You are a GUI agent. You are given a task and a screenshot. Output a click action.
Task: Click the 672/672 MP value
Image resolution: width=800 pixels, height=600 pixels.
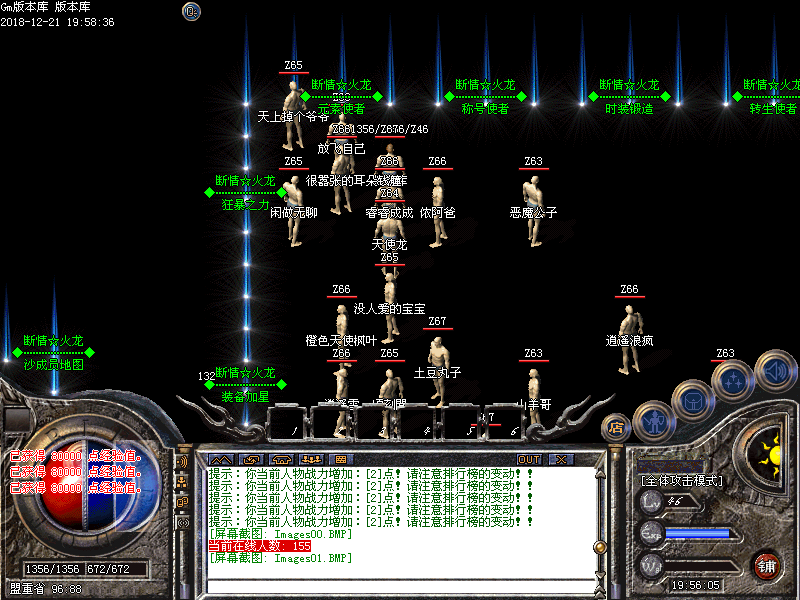[x=109, y=568]
